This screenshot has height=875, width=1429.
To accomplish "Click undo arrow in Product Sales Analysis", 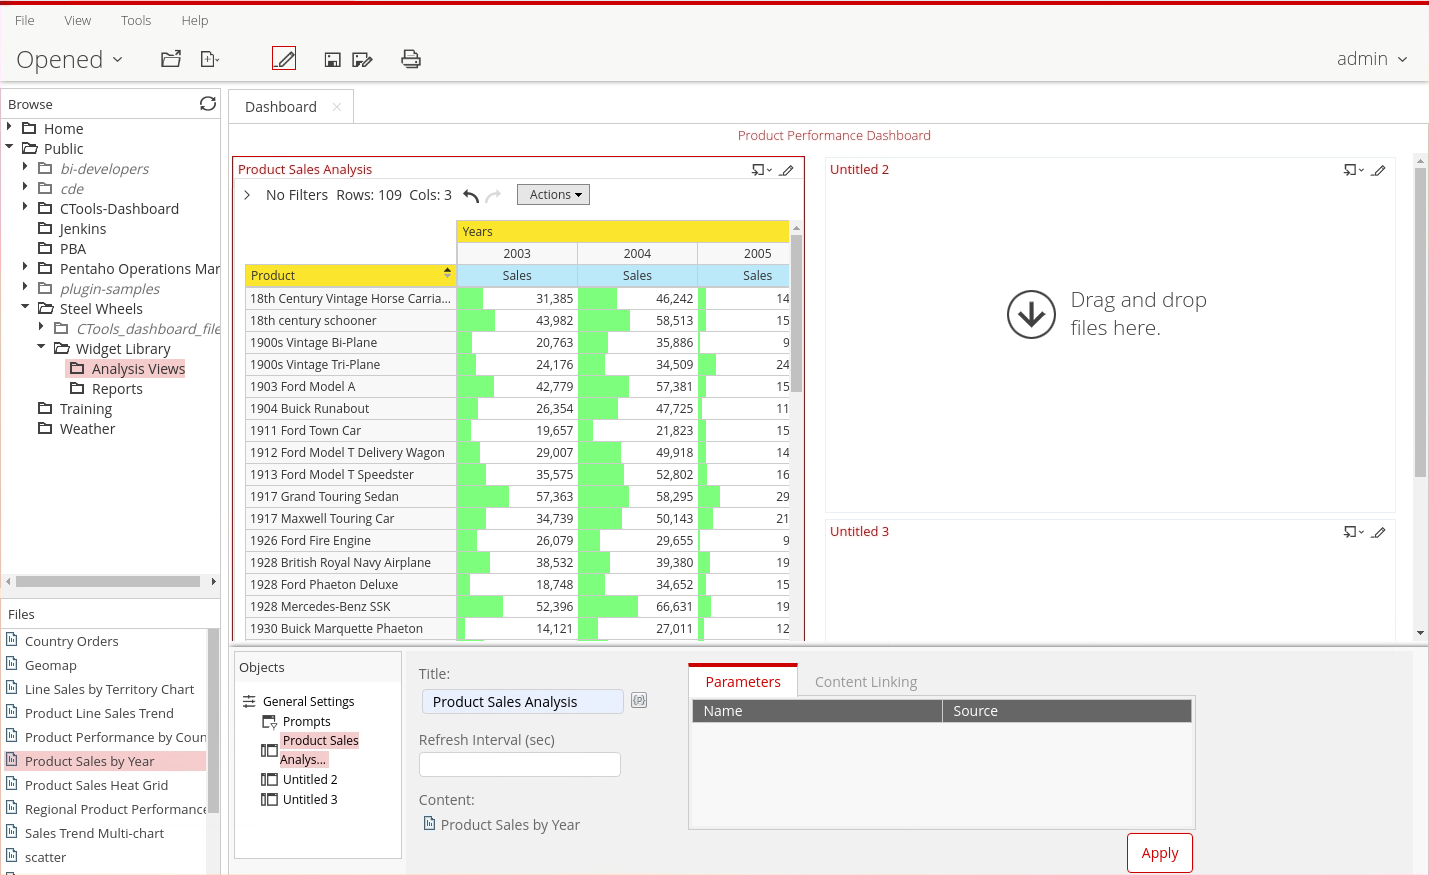I will point(471,195).
